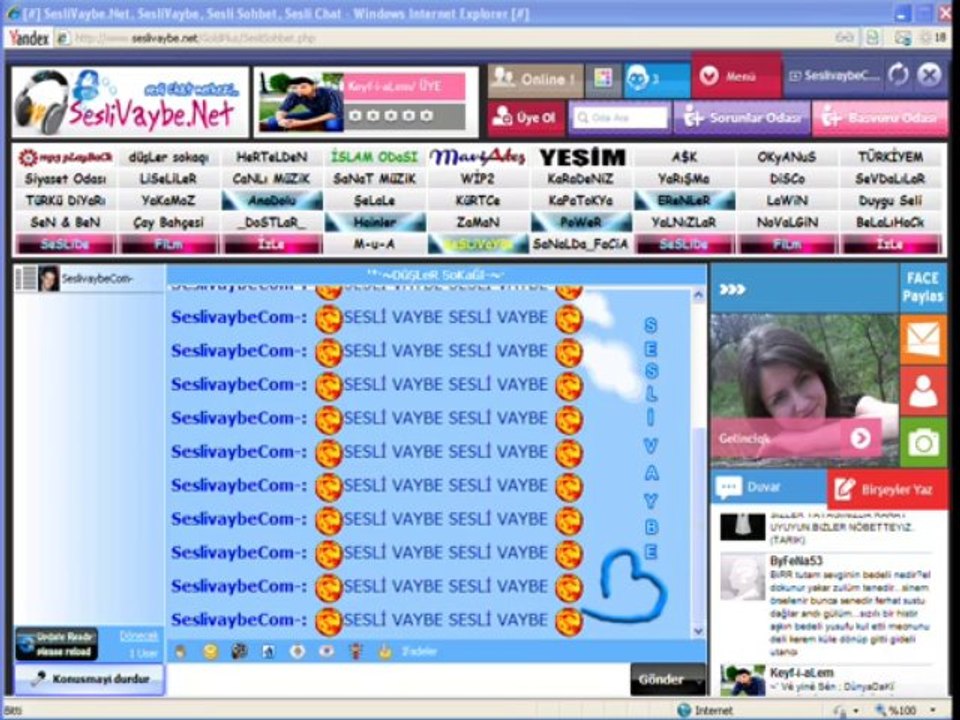The width and height of the screenshot is (960, 720).
Task: Open the YESİM room
Action: point(582,157)
